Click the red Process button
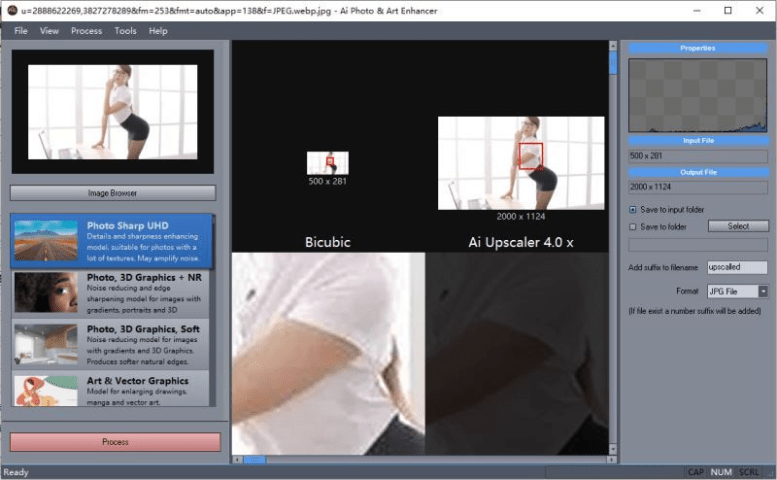 (x=115, y=441)
